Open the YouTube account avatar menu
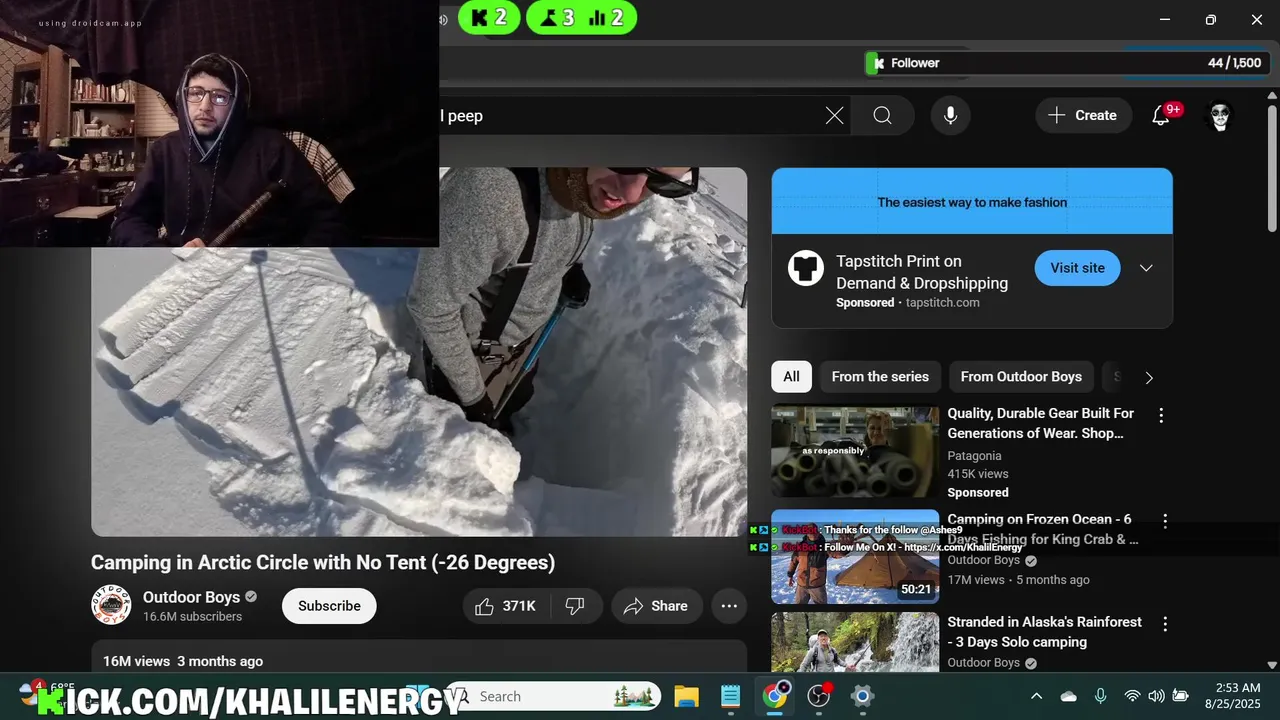 pos(1219,116)
